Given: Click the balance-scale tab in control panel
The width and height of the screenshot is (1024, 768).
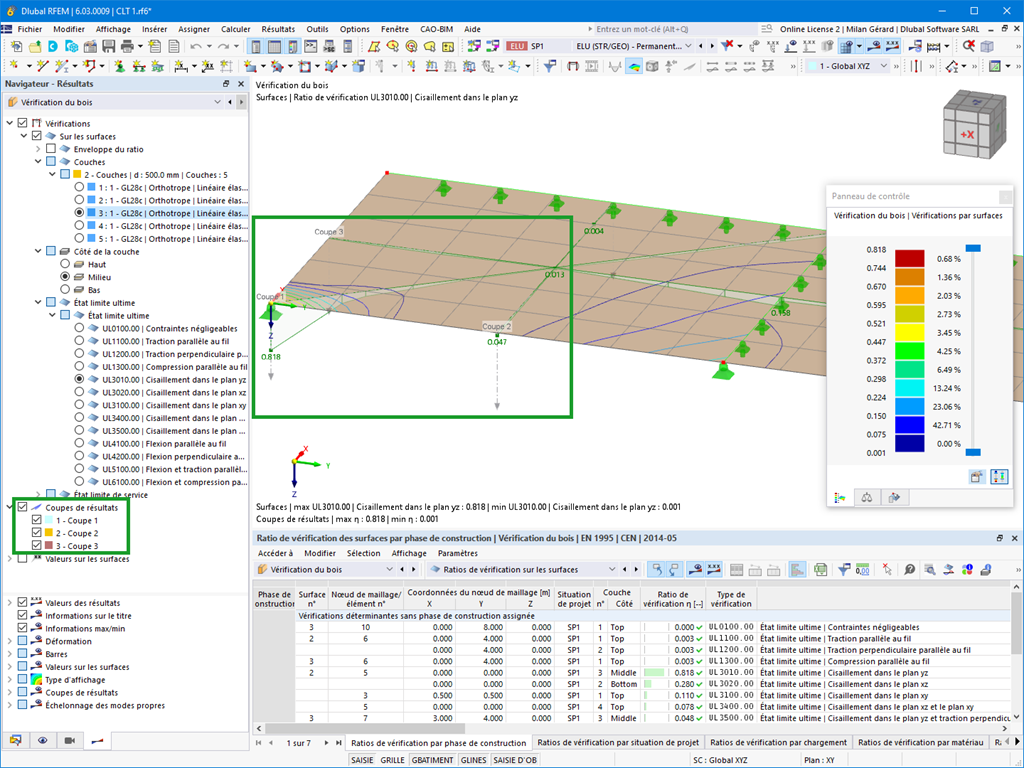Looking at the screenshot, I should (x=868, y=496).
